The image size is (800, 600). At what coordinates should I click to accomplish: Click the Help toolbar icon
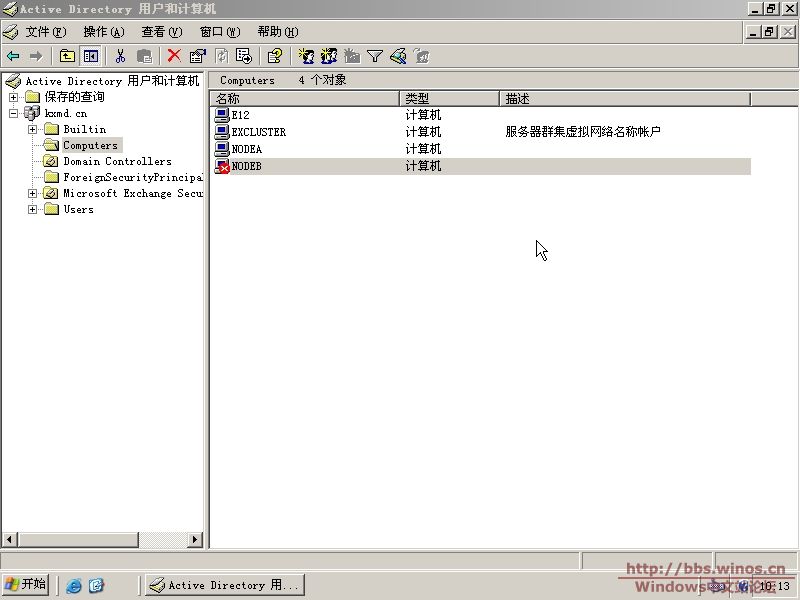coord(274,56)
